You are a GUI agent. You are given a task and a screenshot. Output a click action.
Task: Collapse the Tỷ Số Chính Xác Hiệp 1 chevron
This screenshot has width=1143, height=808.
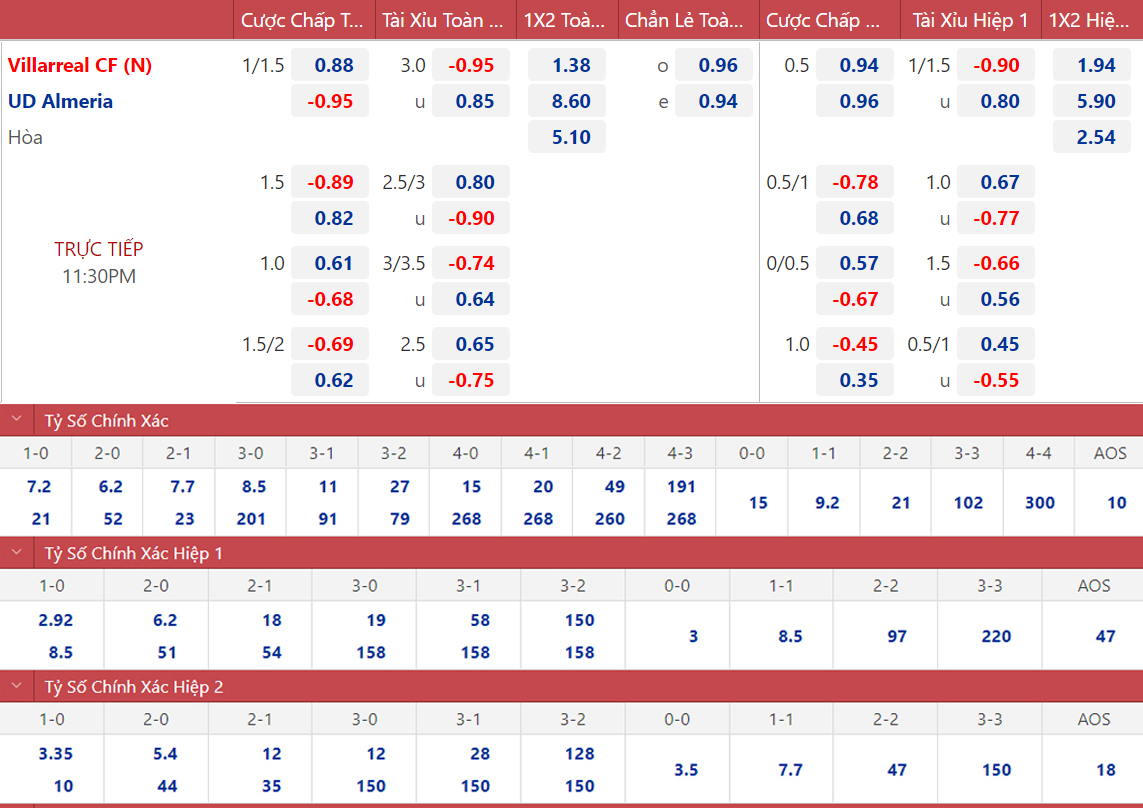point(17,553)
